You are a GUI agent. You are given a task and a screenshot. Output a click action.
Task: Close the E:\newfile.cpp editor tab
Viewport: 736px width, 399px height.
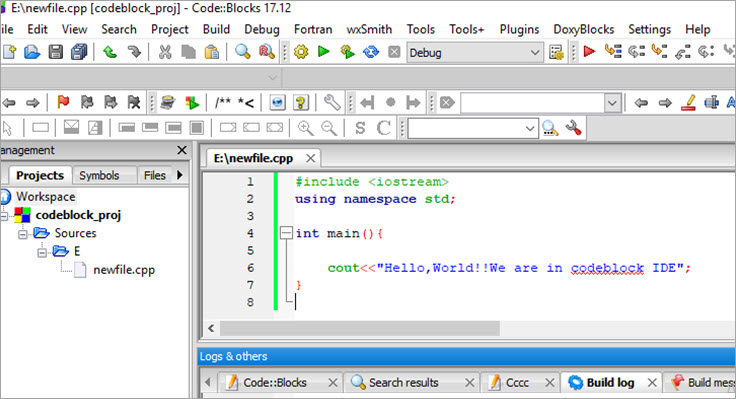[310, 158]
